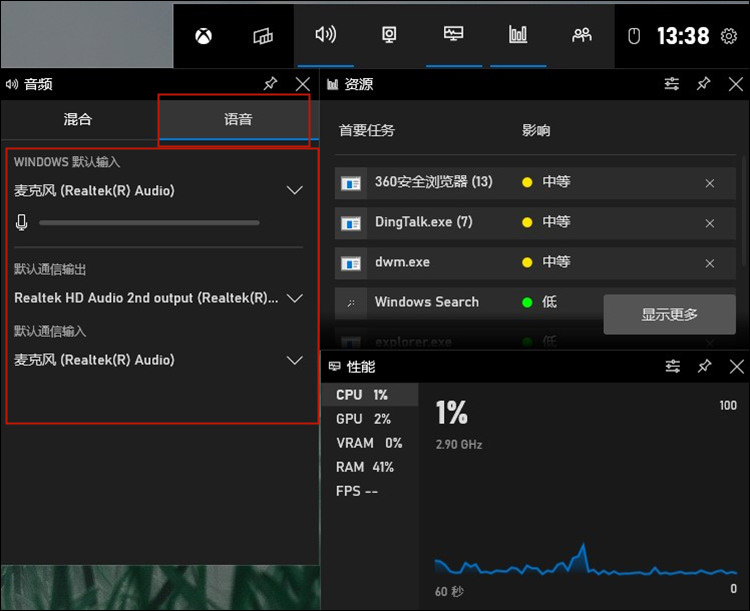Open Game Bar settings gear
Screen dimensions: 750x611
click(x=728, y=36)
